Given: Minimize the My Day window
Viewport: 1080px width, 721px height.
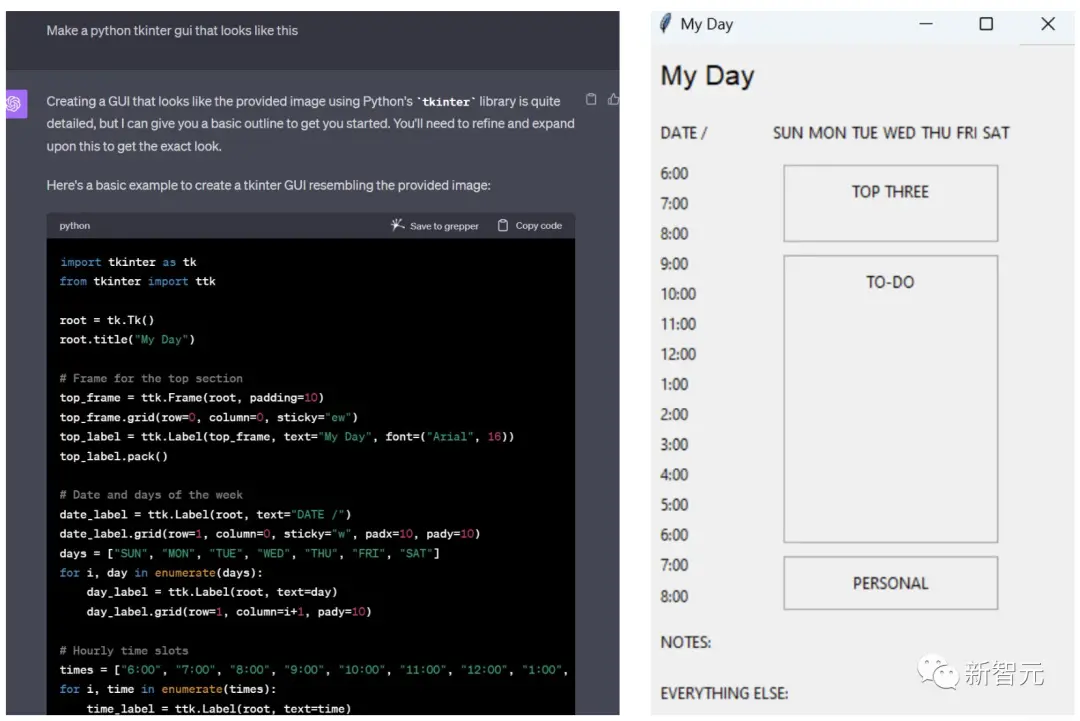Looking at the screenshot, I should (925, 24).
